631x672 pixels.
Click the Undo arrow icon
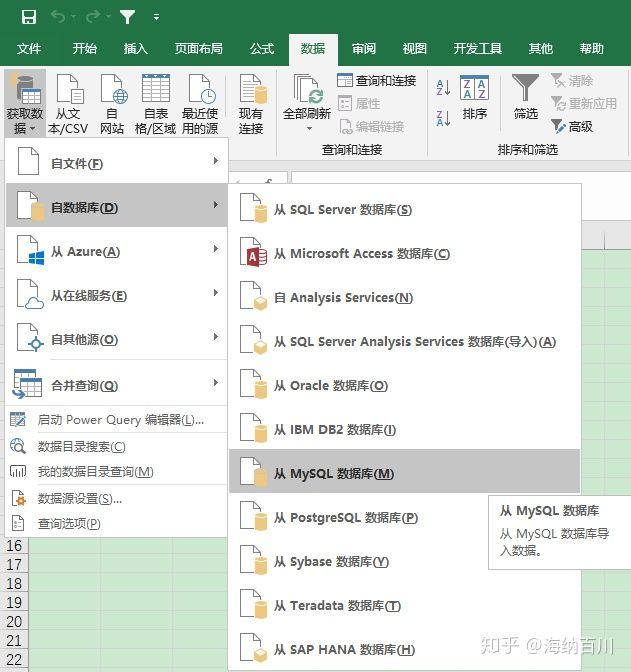(x=59, y=17)
